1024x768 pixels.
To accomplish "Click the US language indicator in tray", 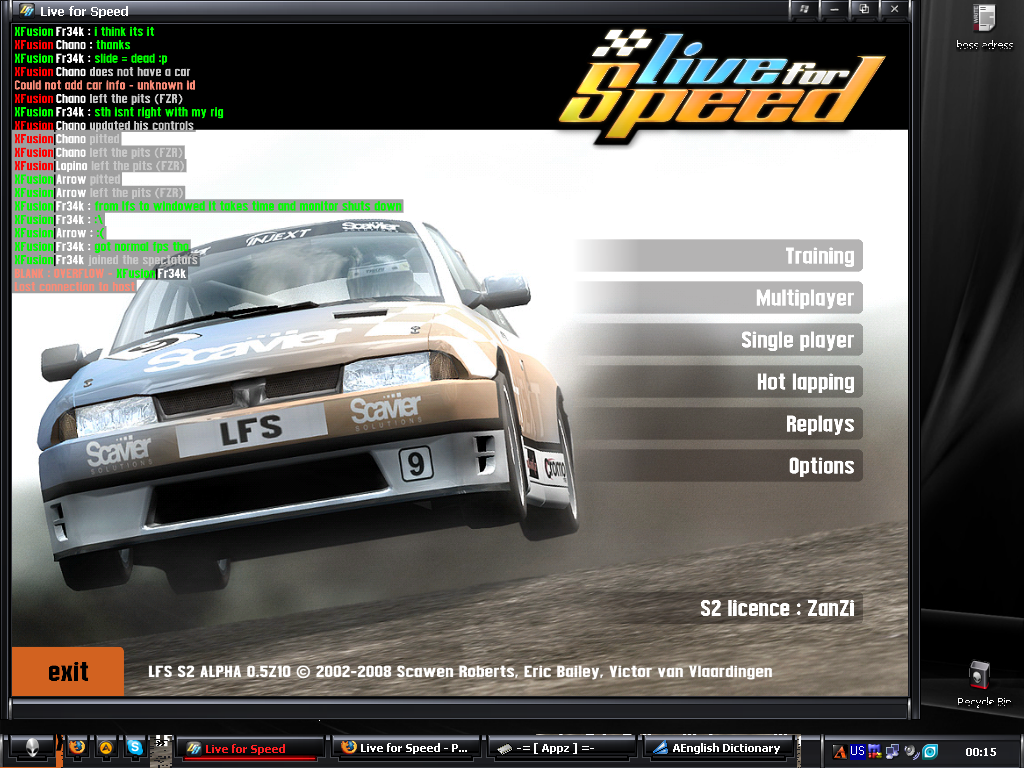I will (x=857, y=751).
